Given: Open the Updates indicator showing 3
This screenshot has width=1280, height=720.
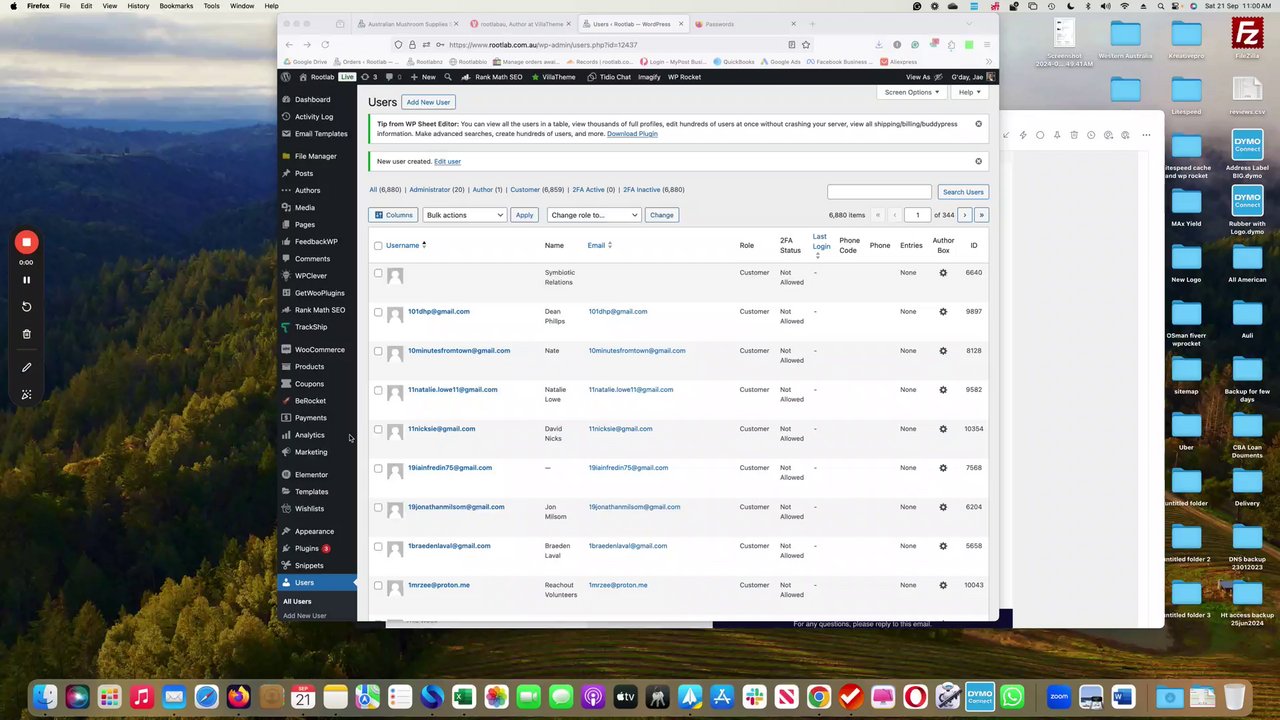Looking at the screenshot, I should tap(370, 77).
